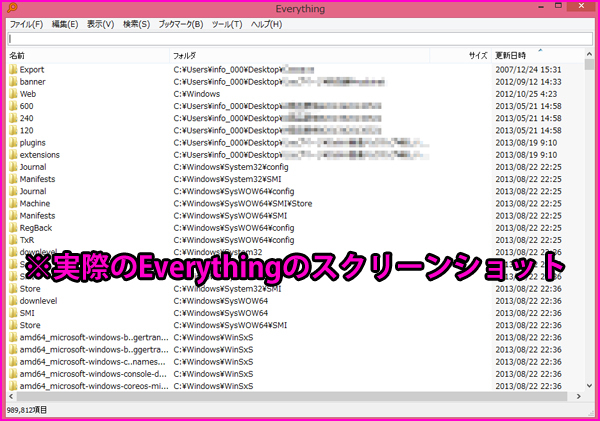The width and height of the screenshot is (600, 421).
Task: Click the date 2012/09/12 14:33
Action: pos(528,82)
